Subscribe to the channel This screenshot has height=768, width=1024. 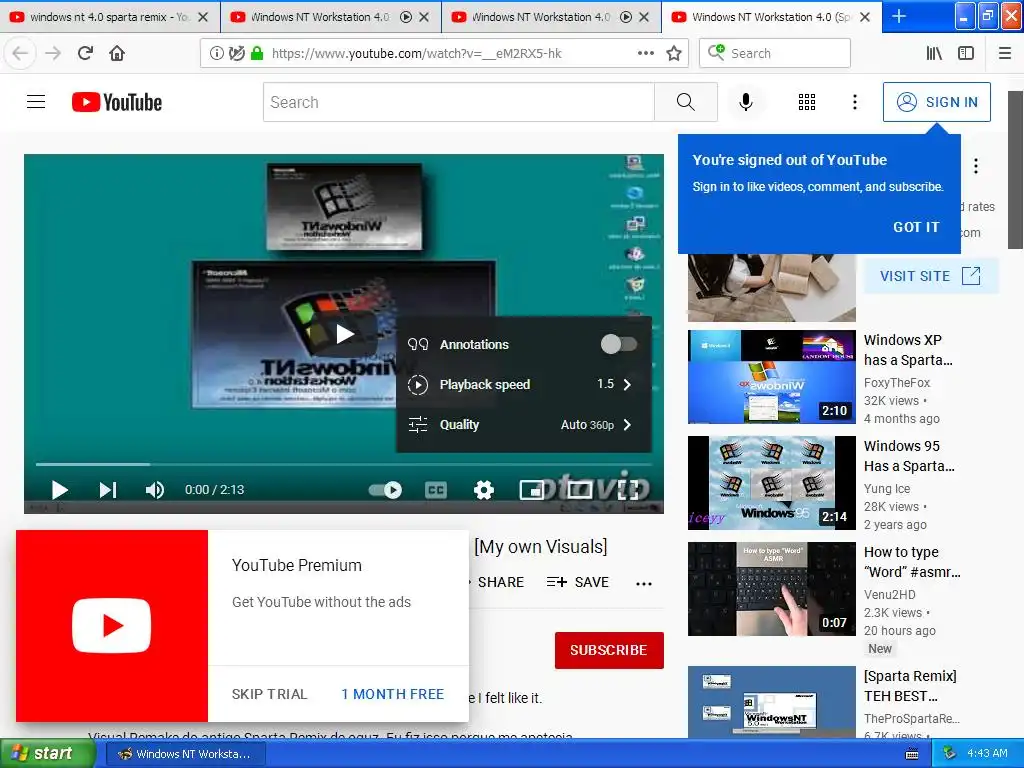609,650
